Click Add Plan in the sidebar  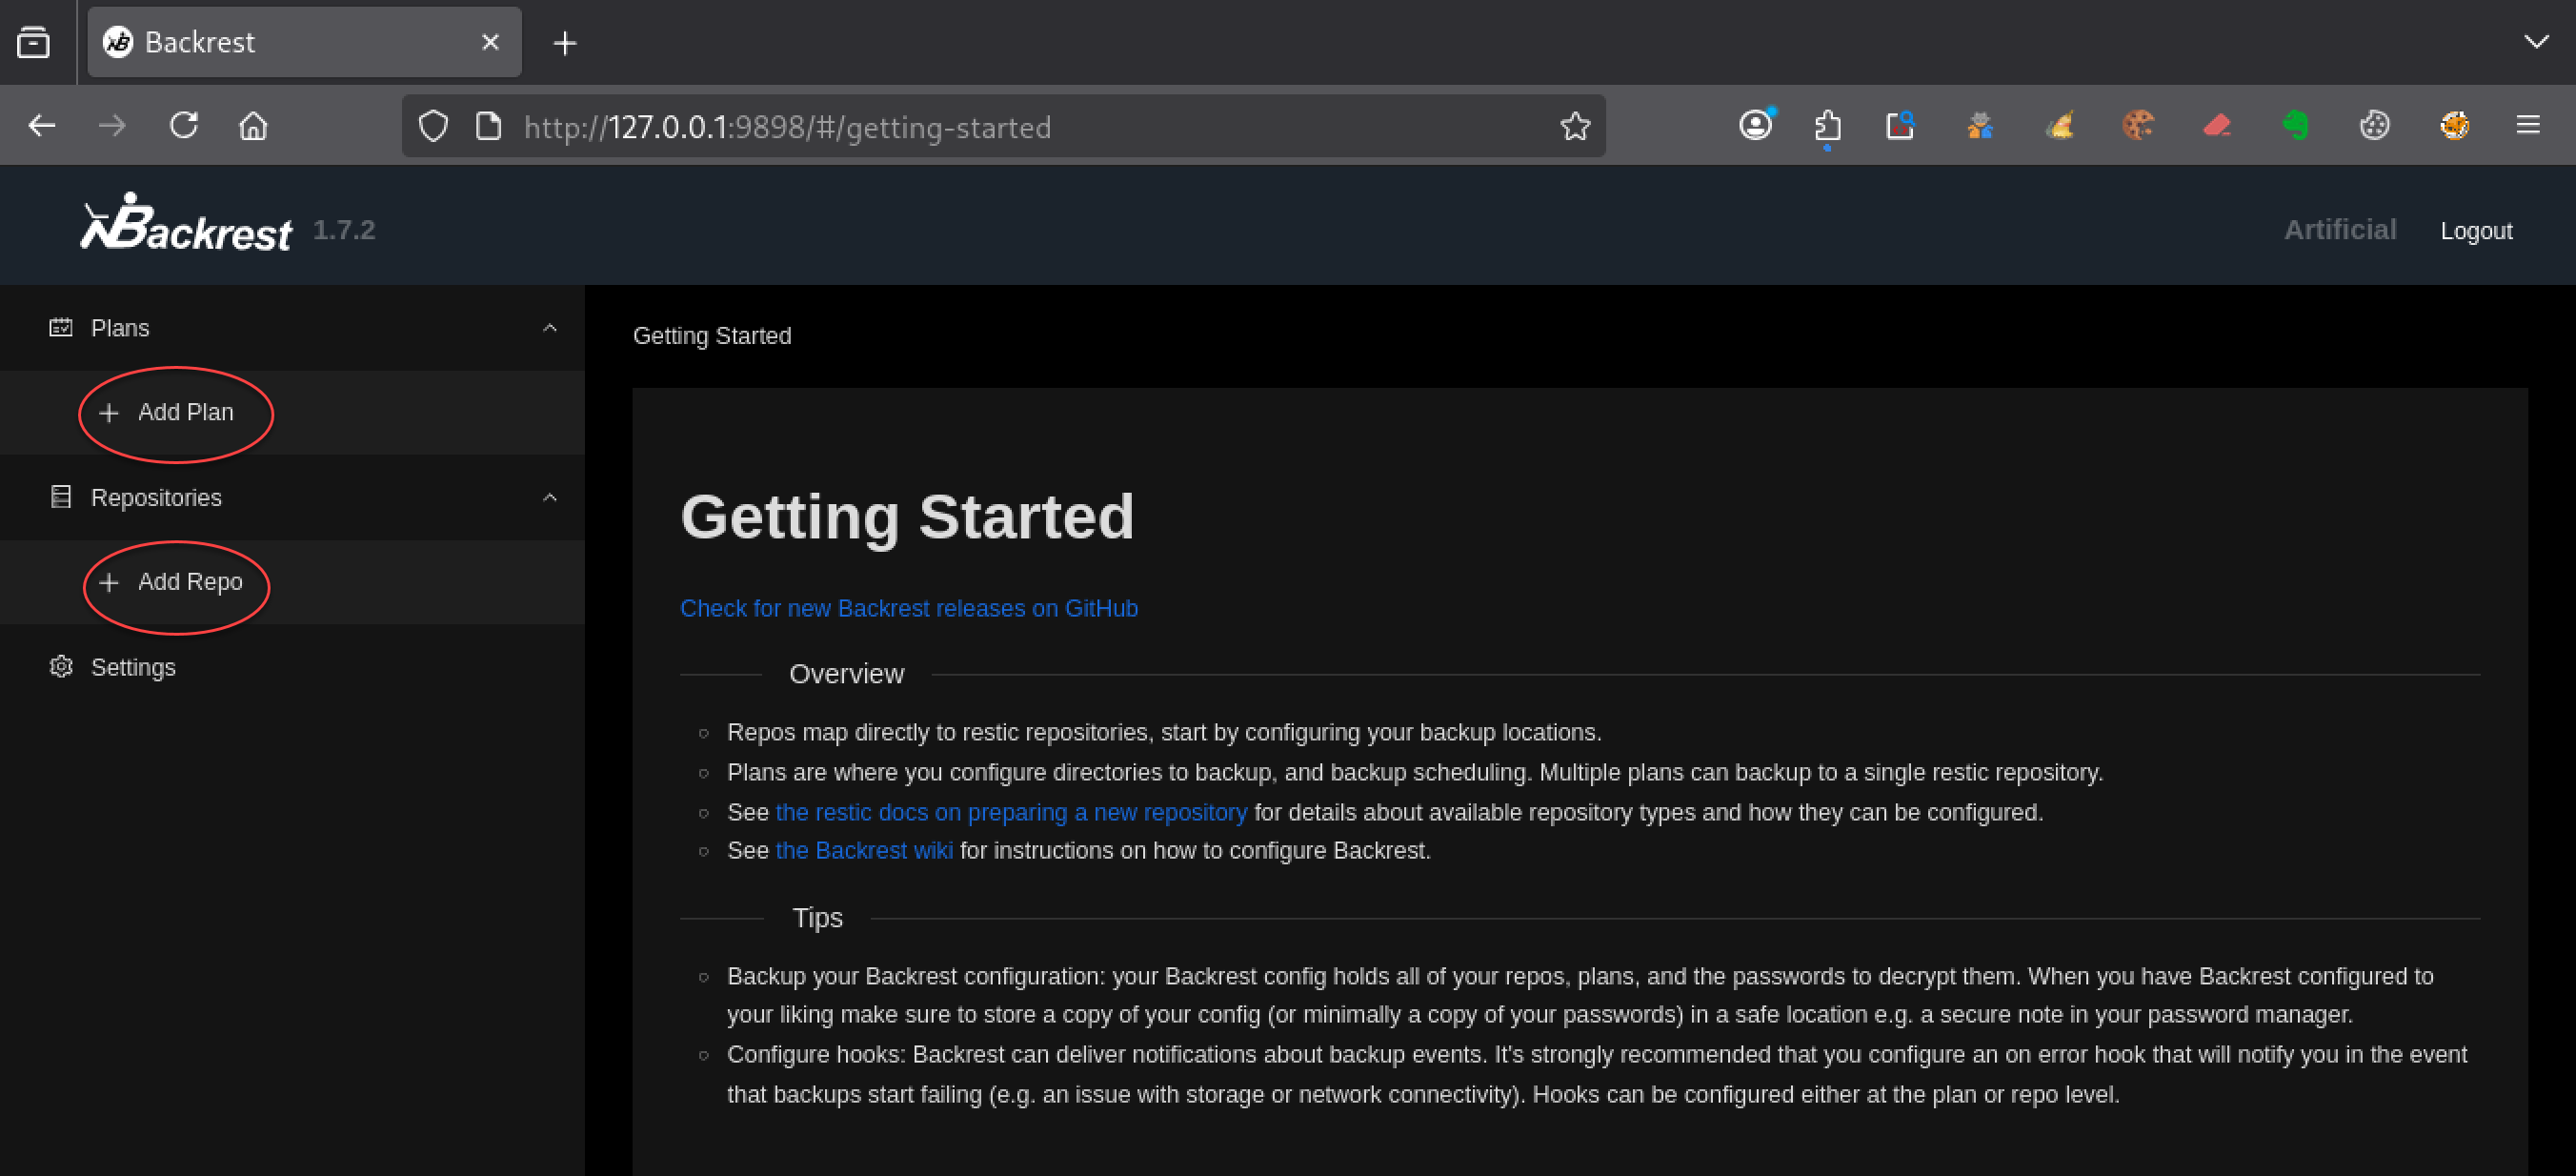tap(292, 412)
